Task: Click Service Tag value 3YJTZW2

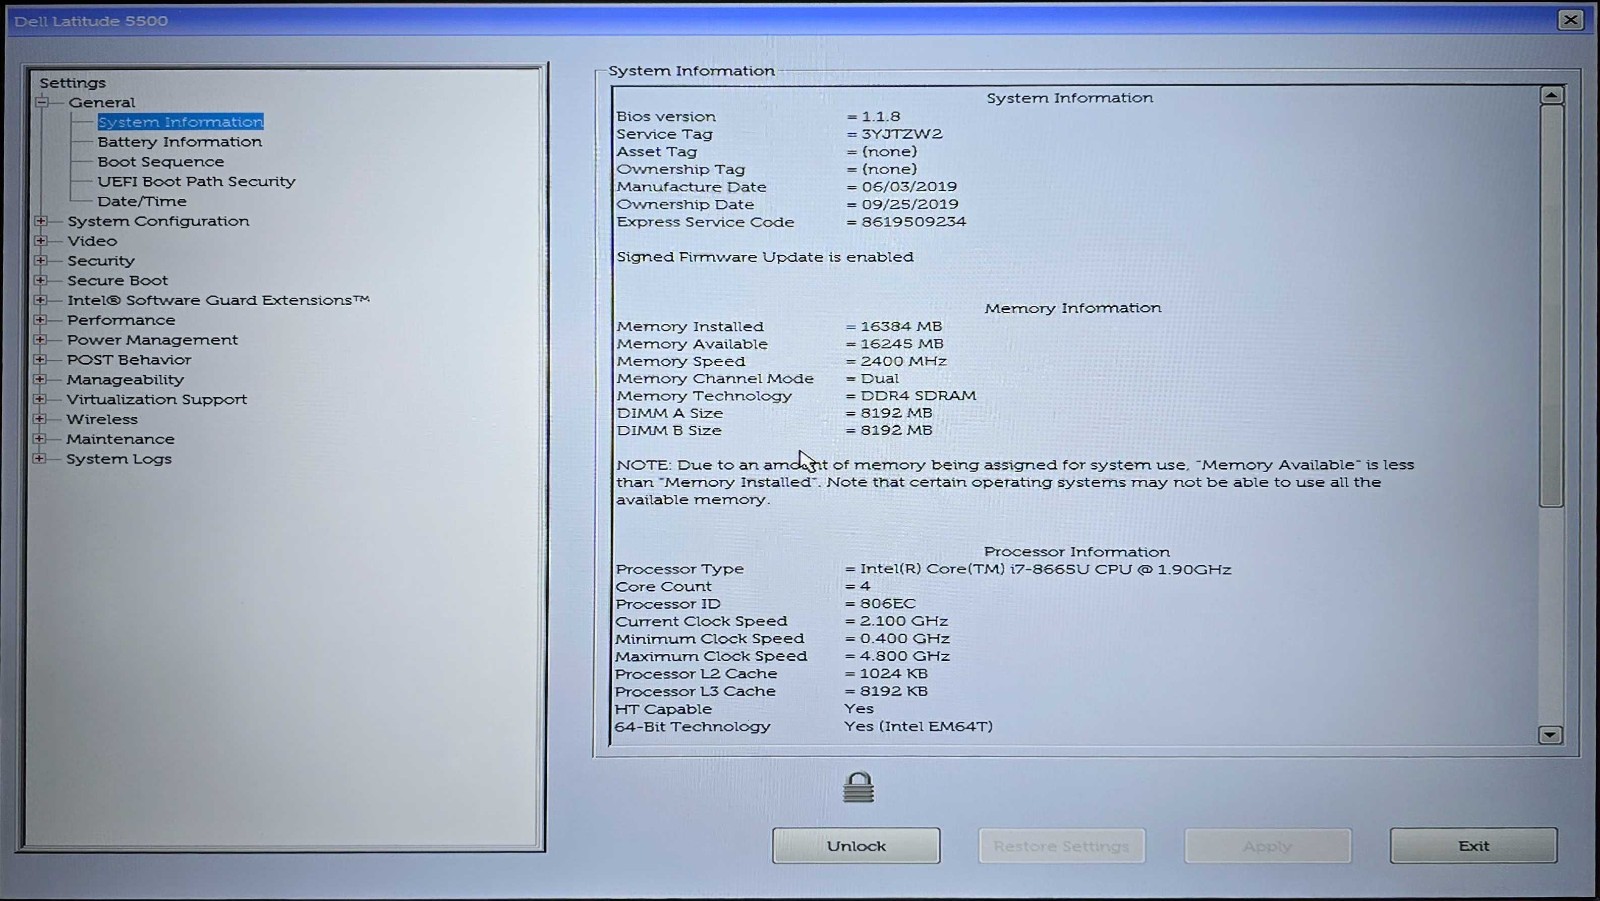Action: click(902, 134)
